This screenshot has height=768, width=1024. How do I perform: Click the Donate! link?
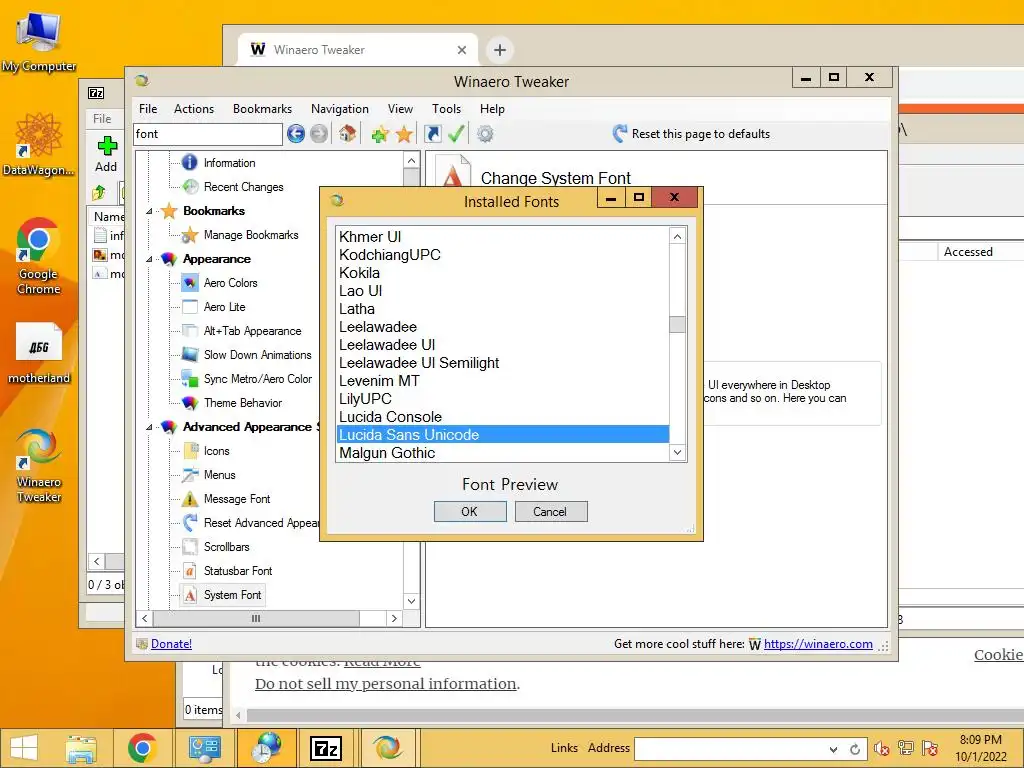[x=171, y=644]
